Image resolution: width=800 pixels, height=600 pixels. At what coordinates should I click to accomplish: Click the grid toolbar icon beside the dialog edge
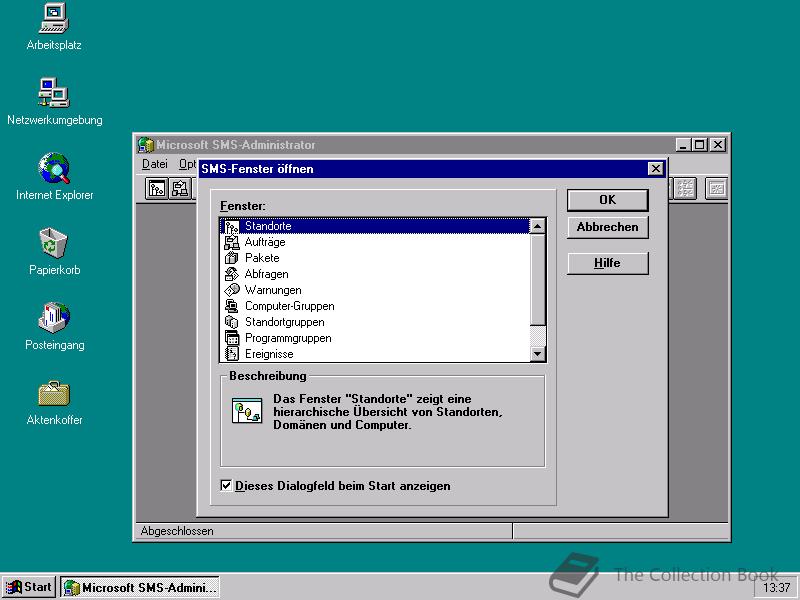[685, 189]
